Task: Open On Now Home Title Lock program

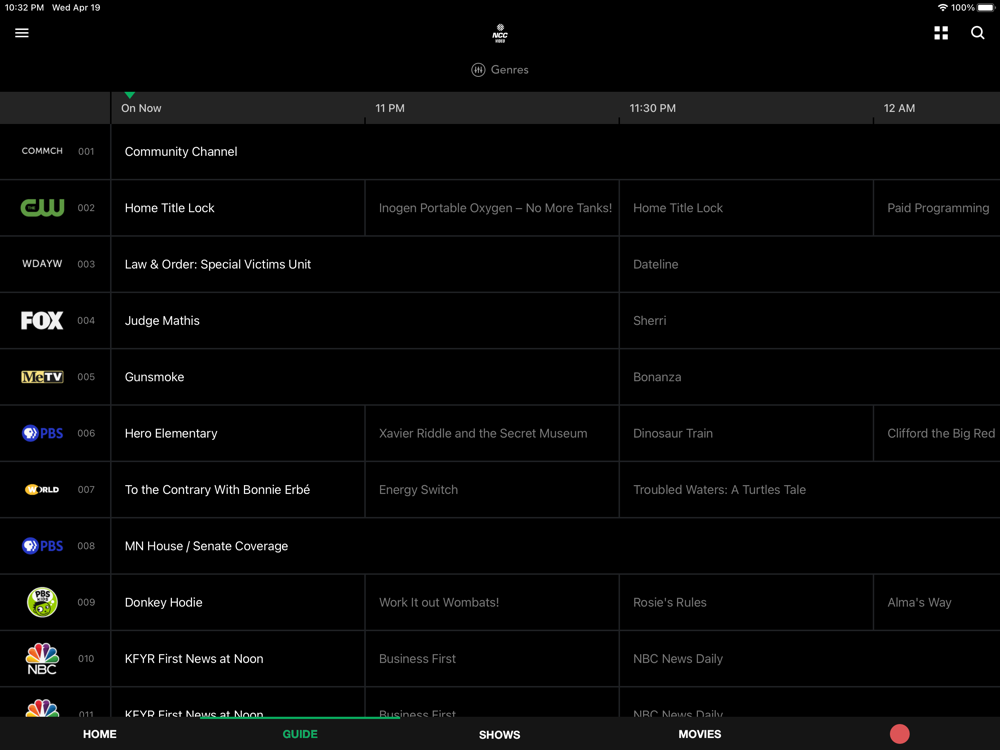Action: tap(238, 208)
